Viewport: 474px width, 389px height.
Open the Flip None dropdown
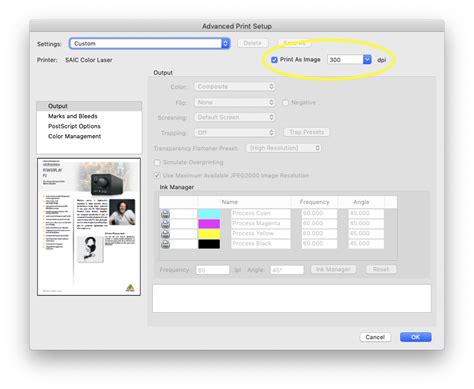pos(235,102)
